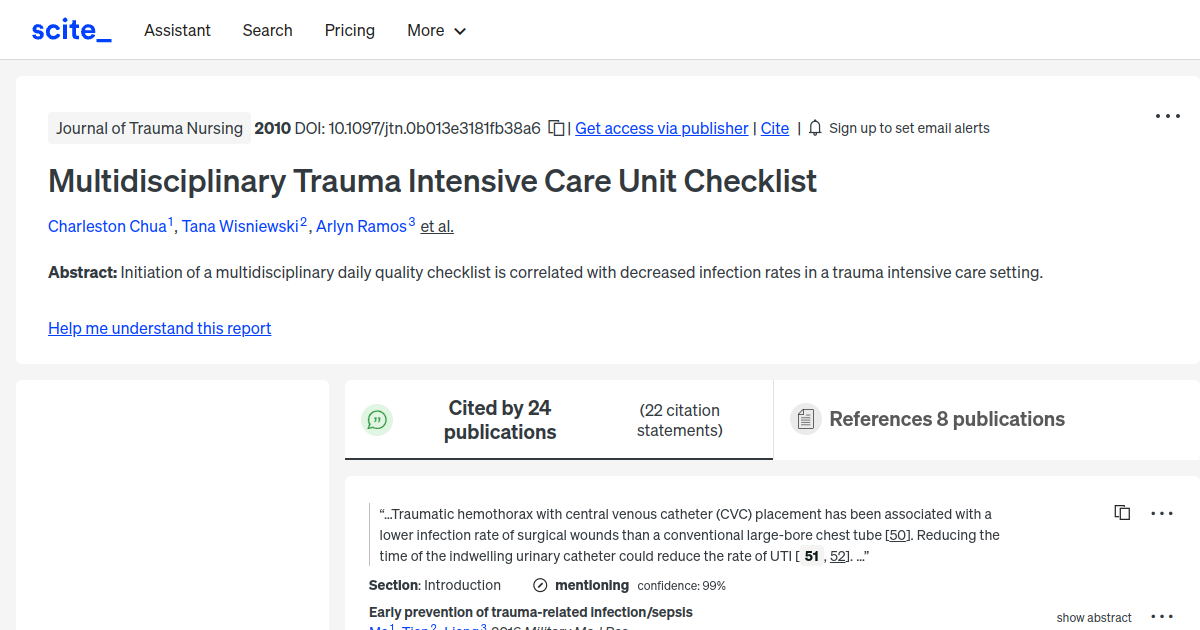Open the top-right three-dot overflow menu

click(1167, 116)
